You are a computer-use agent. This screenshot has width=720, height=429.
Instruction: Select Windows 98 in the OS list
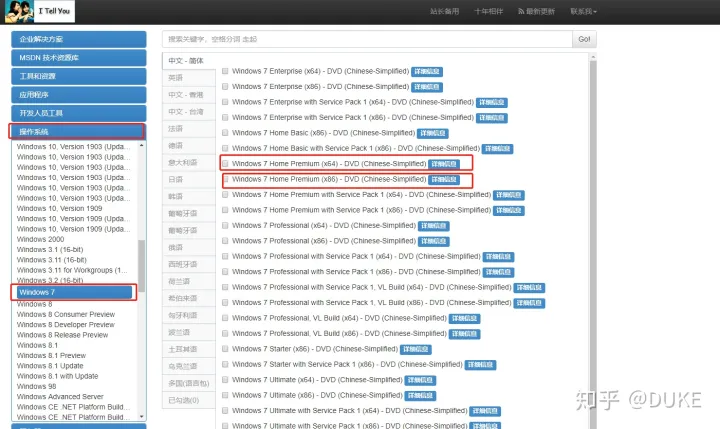[x=36, y=386]
